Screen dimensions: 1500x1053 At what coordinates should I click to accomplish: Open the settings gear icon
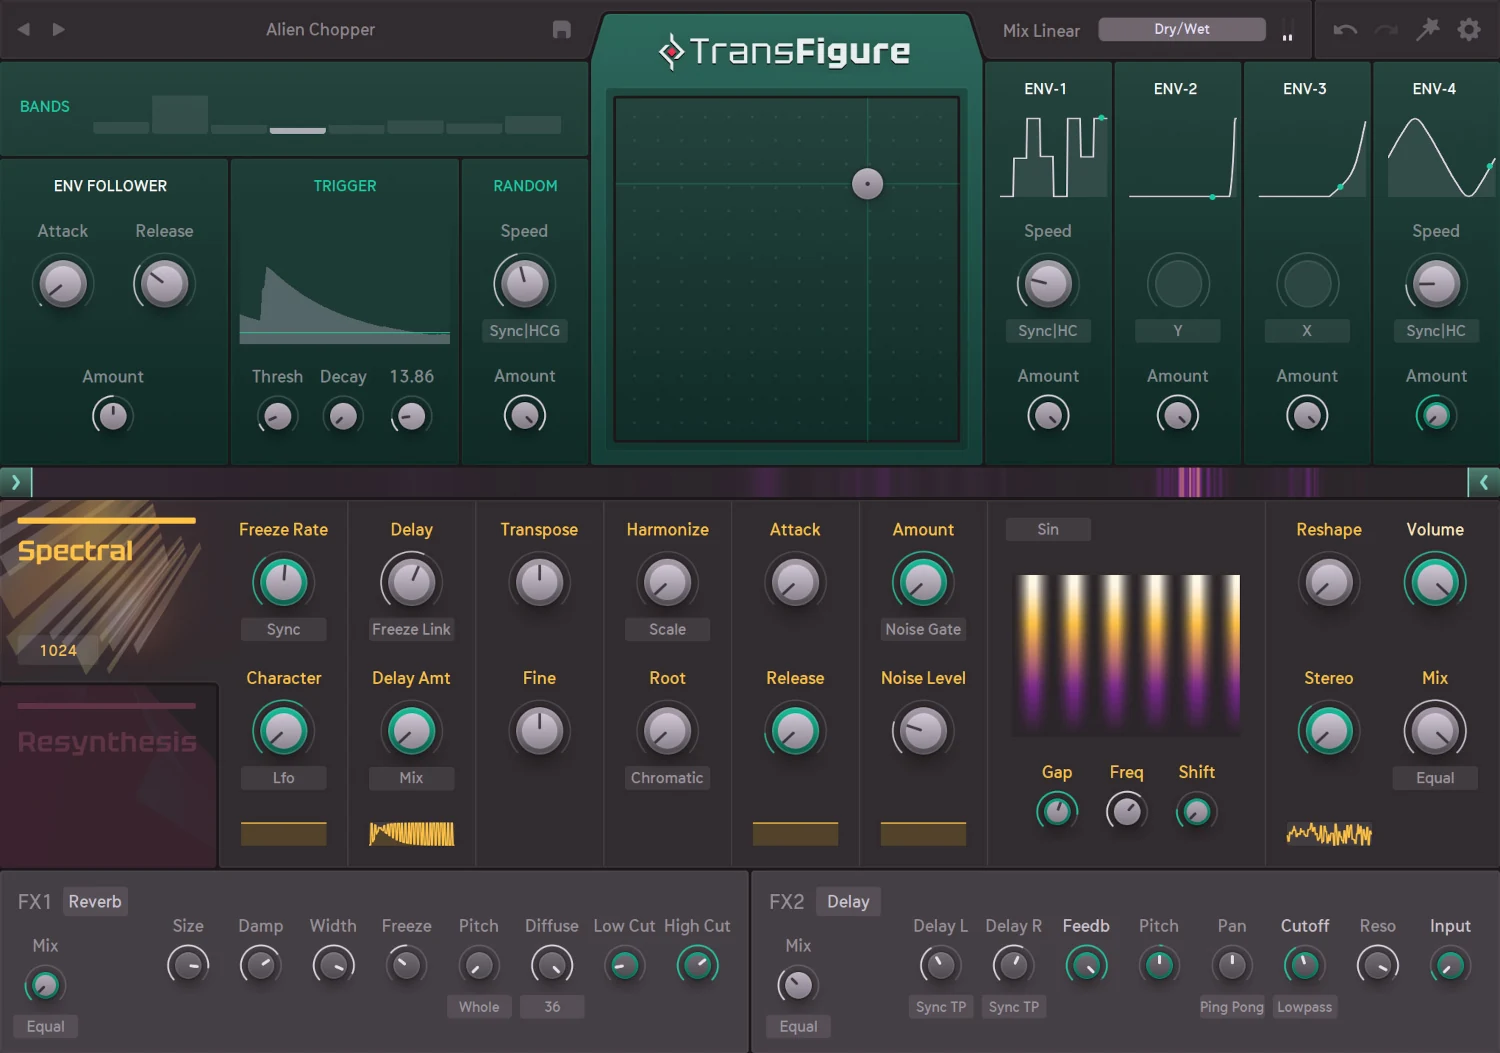(x=1468, y=29)
